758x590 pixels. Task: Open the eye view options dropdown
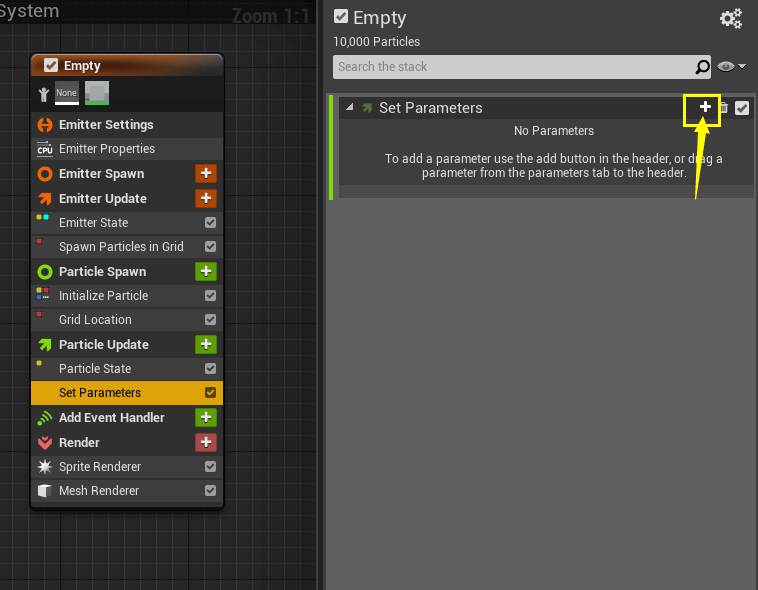[731, 66]
